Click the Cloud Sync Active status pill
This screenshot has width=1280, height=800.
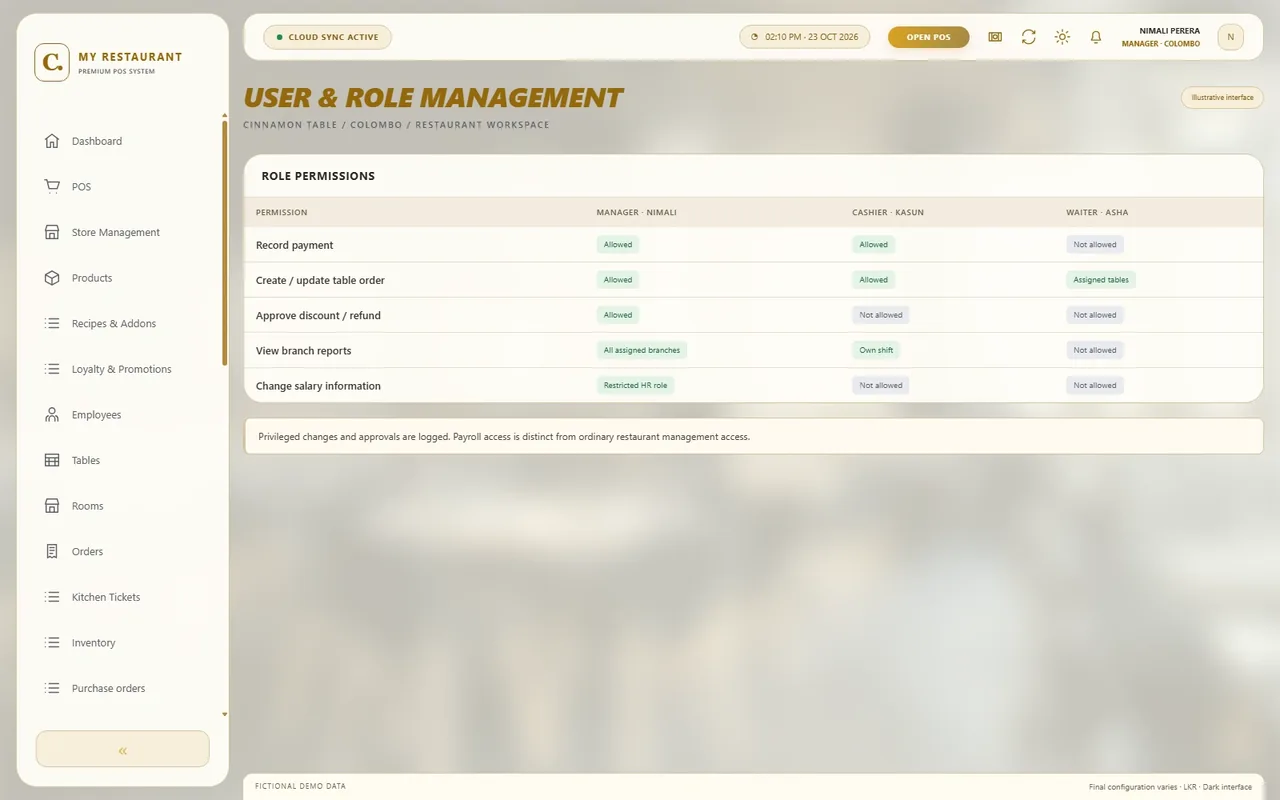pos(328,37)
